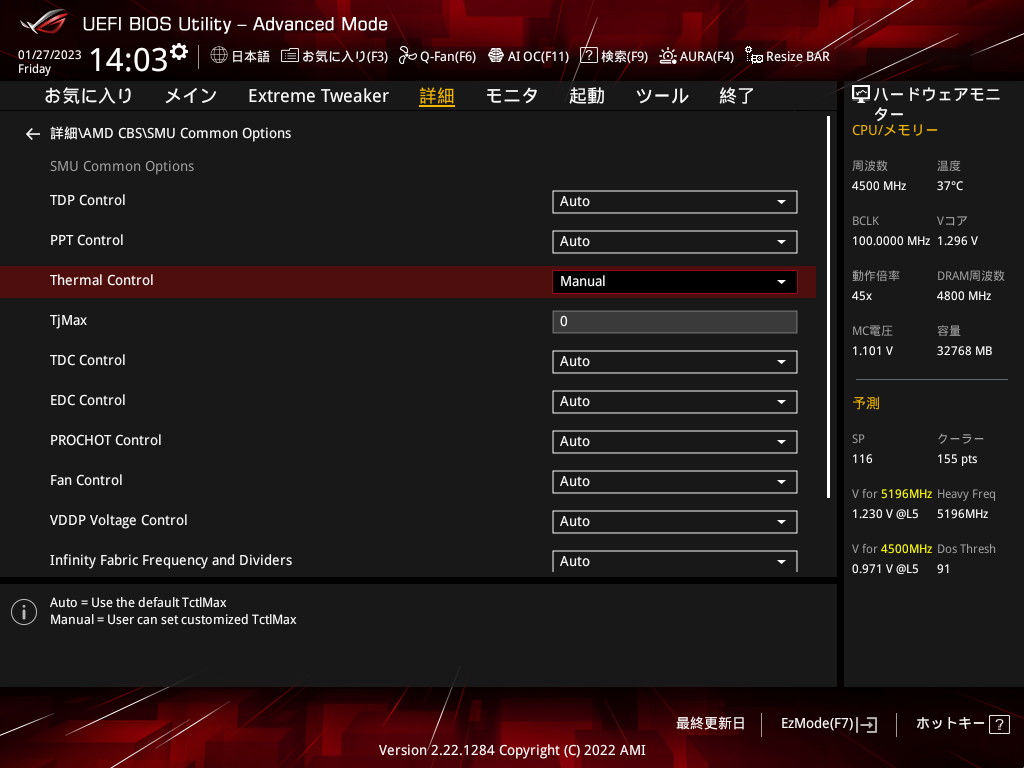1024x768 pixels.
Task: Open Infinity Fabric Frequency and Dividers dropdown
Action: [675, 561]
